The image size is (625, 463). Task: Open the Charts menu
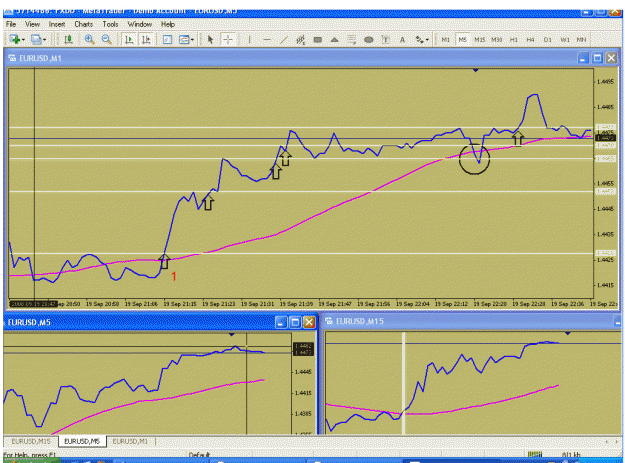(x=83, y=24)
